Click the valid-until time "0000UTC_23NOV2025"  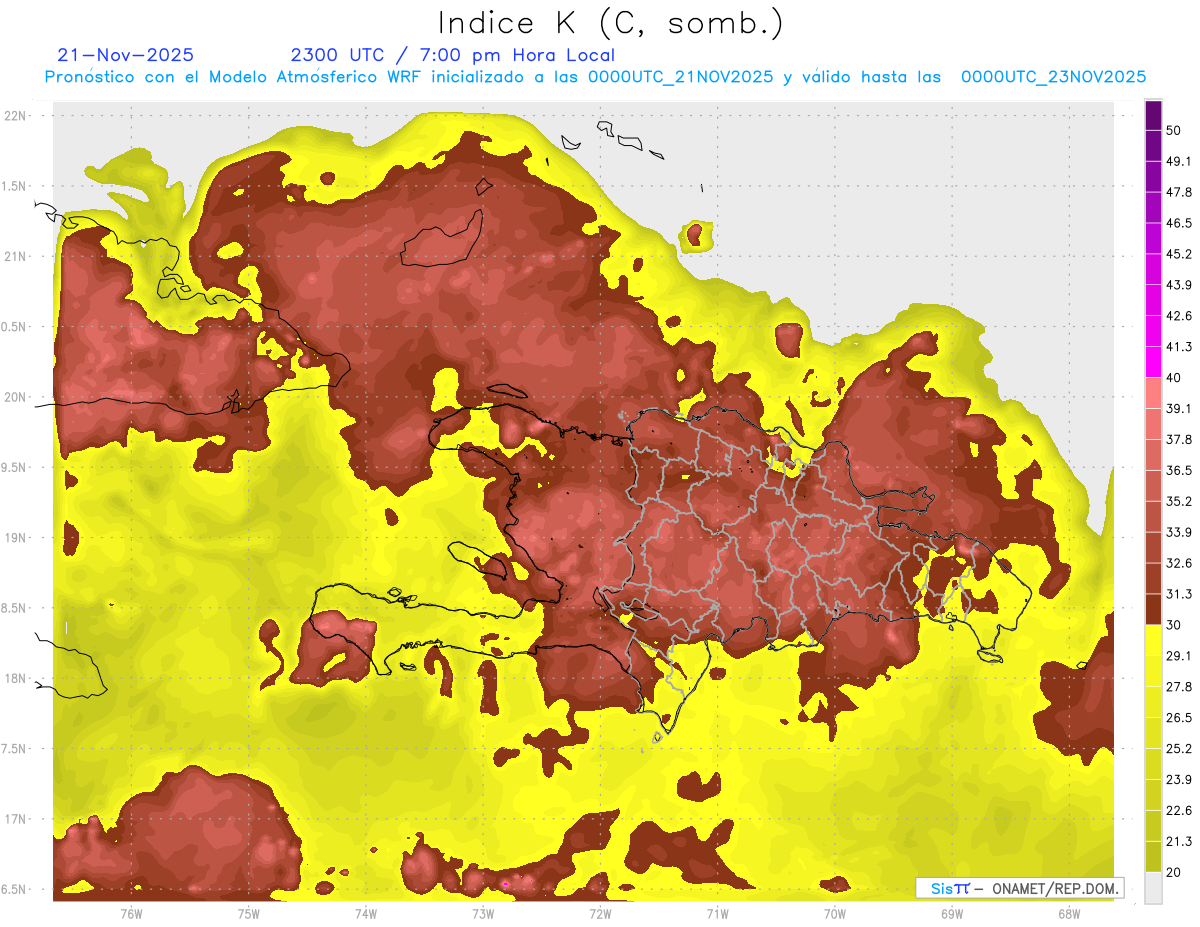tap(1053, 77)
